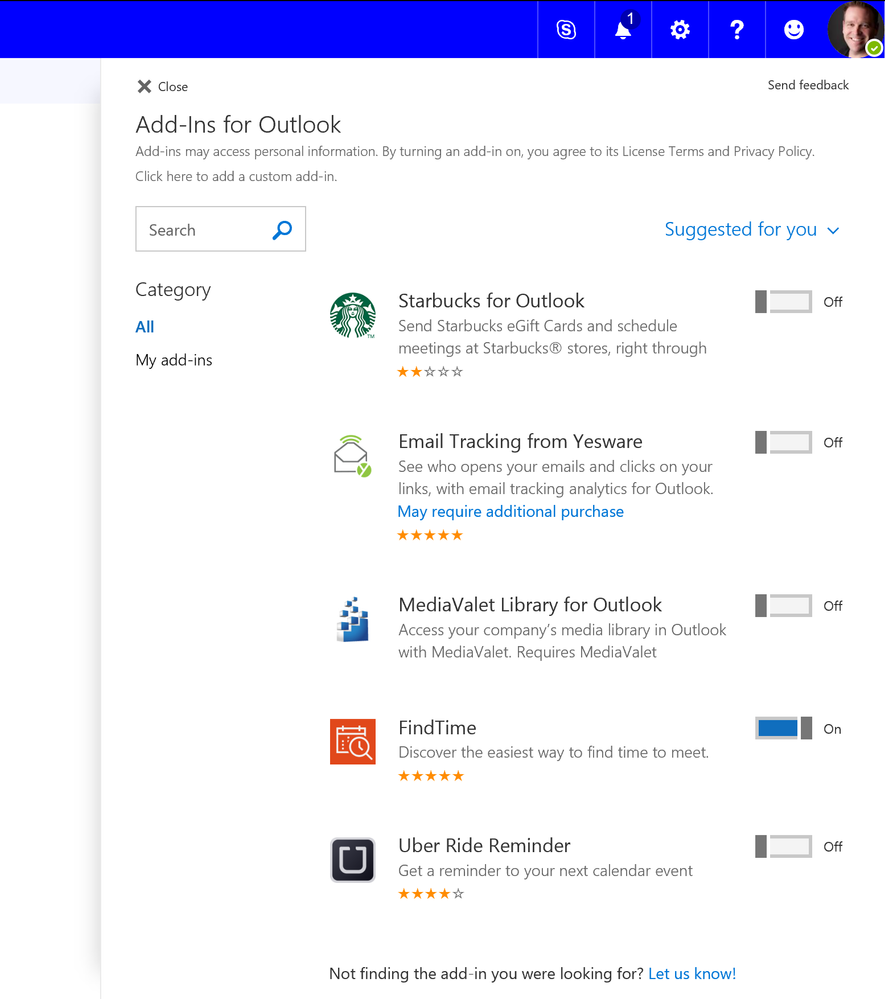Click the Uber Ride Reminder icon
Screen dimensions: 885x999
coord(353,860)
